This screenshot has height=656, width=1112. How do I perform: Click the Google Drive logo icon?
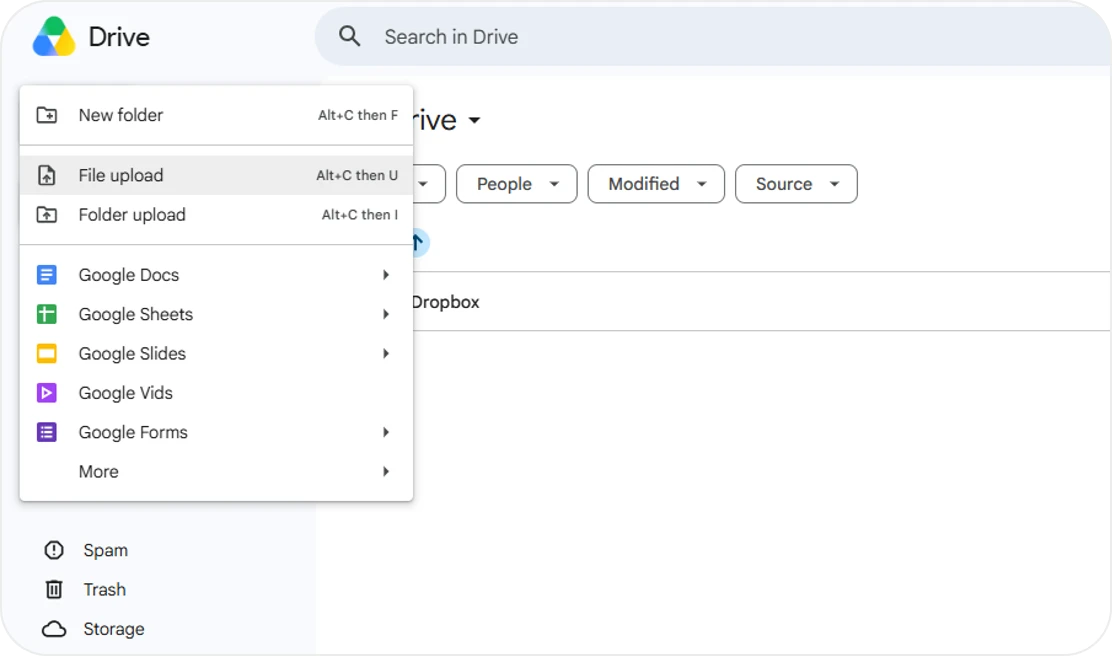click(54, 37)
